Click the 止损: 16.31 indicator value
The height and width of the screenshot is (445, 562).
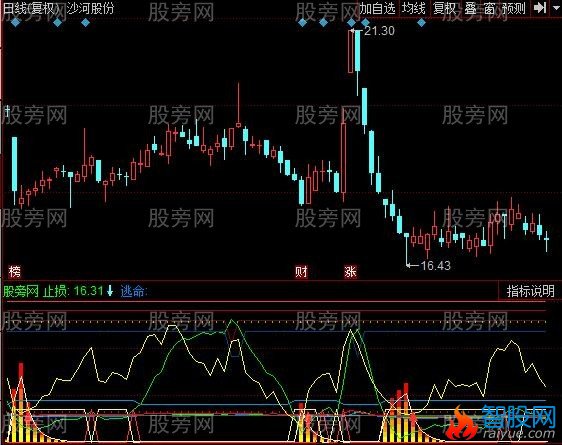coord(73,291)
